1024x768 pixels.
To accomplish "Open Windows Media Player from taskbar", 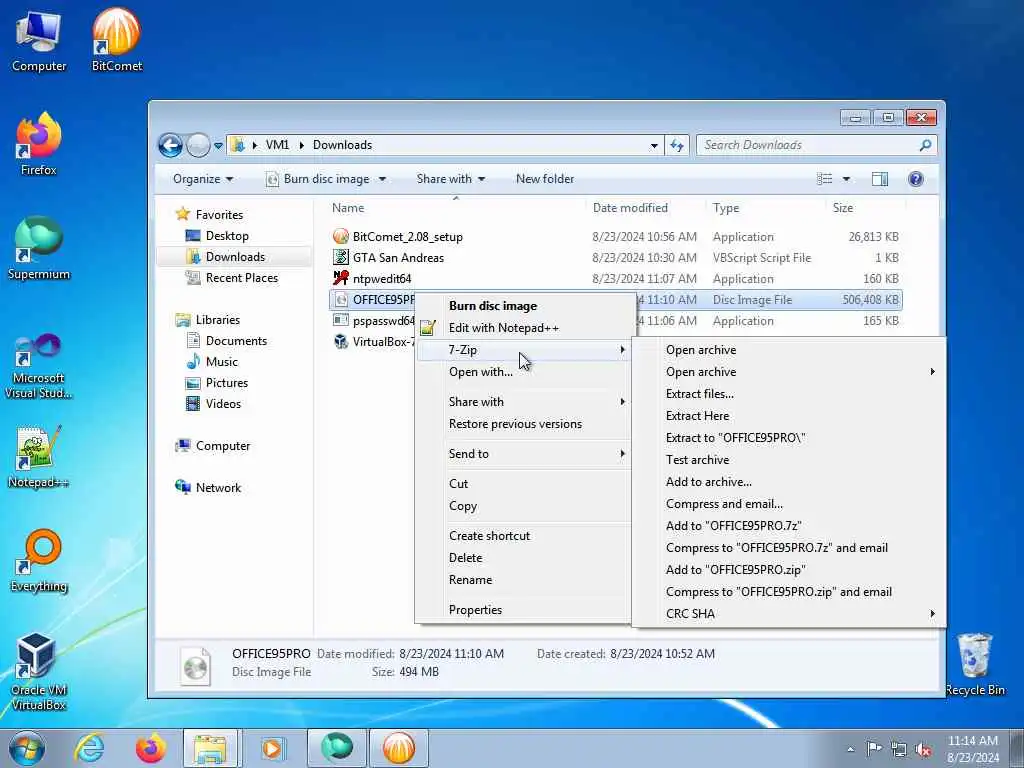I will pyautogui.click(x=272, y=748).
